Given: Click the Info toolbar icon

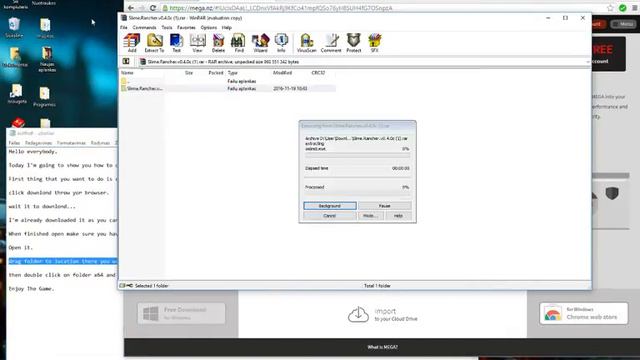Looking at the screenshot, I should pos(281,43).
